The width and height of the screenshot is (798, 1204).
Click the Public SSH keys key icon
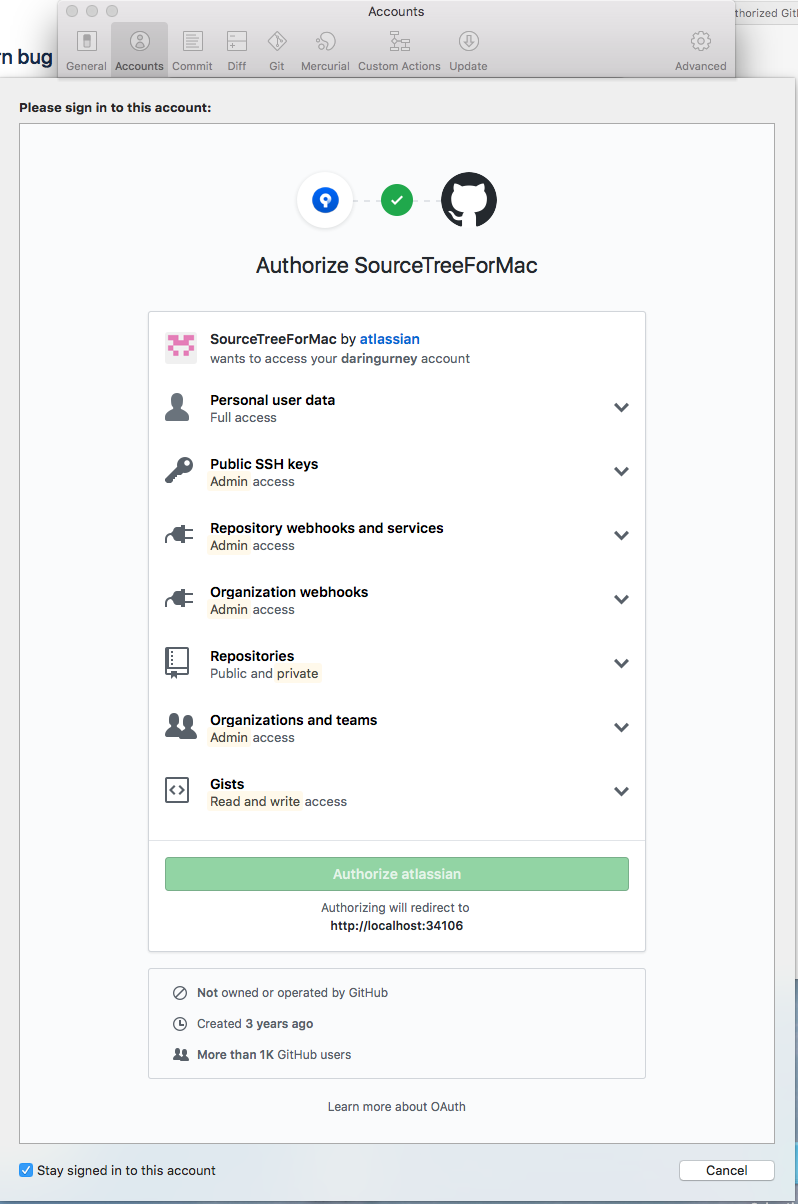pos(179,471)
